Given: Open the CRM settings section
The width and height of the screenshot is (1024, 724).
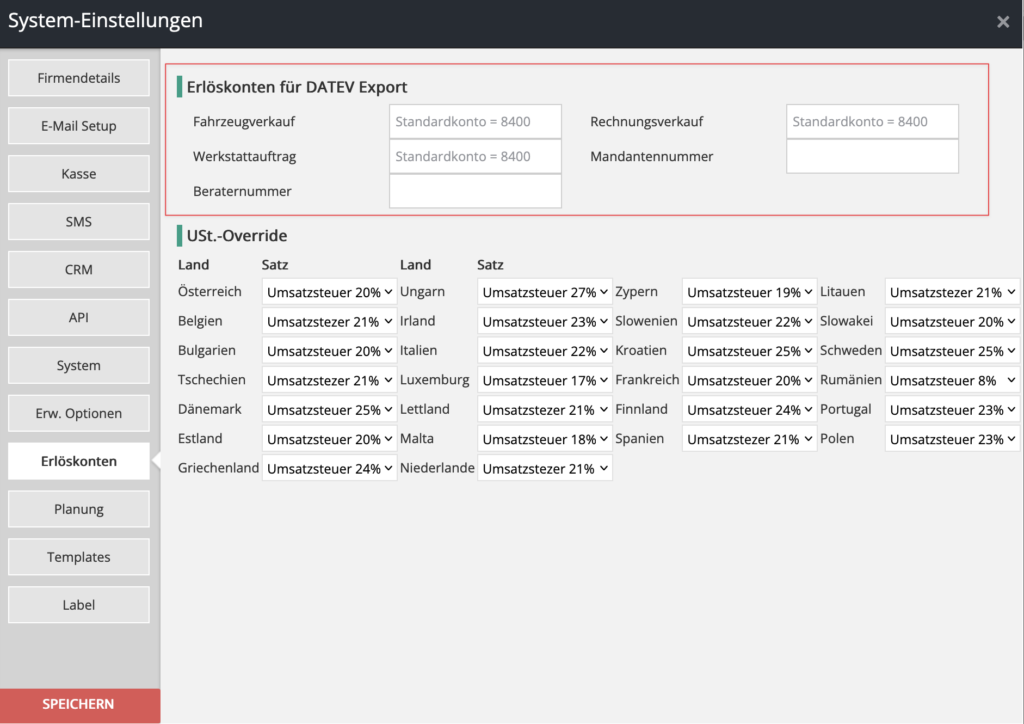Looking at the screenshot, I should point(78,269).
